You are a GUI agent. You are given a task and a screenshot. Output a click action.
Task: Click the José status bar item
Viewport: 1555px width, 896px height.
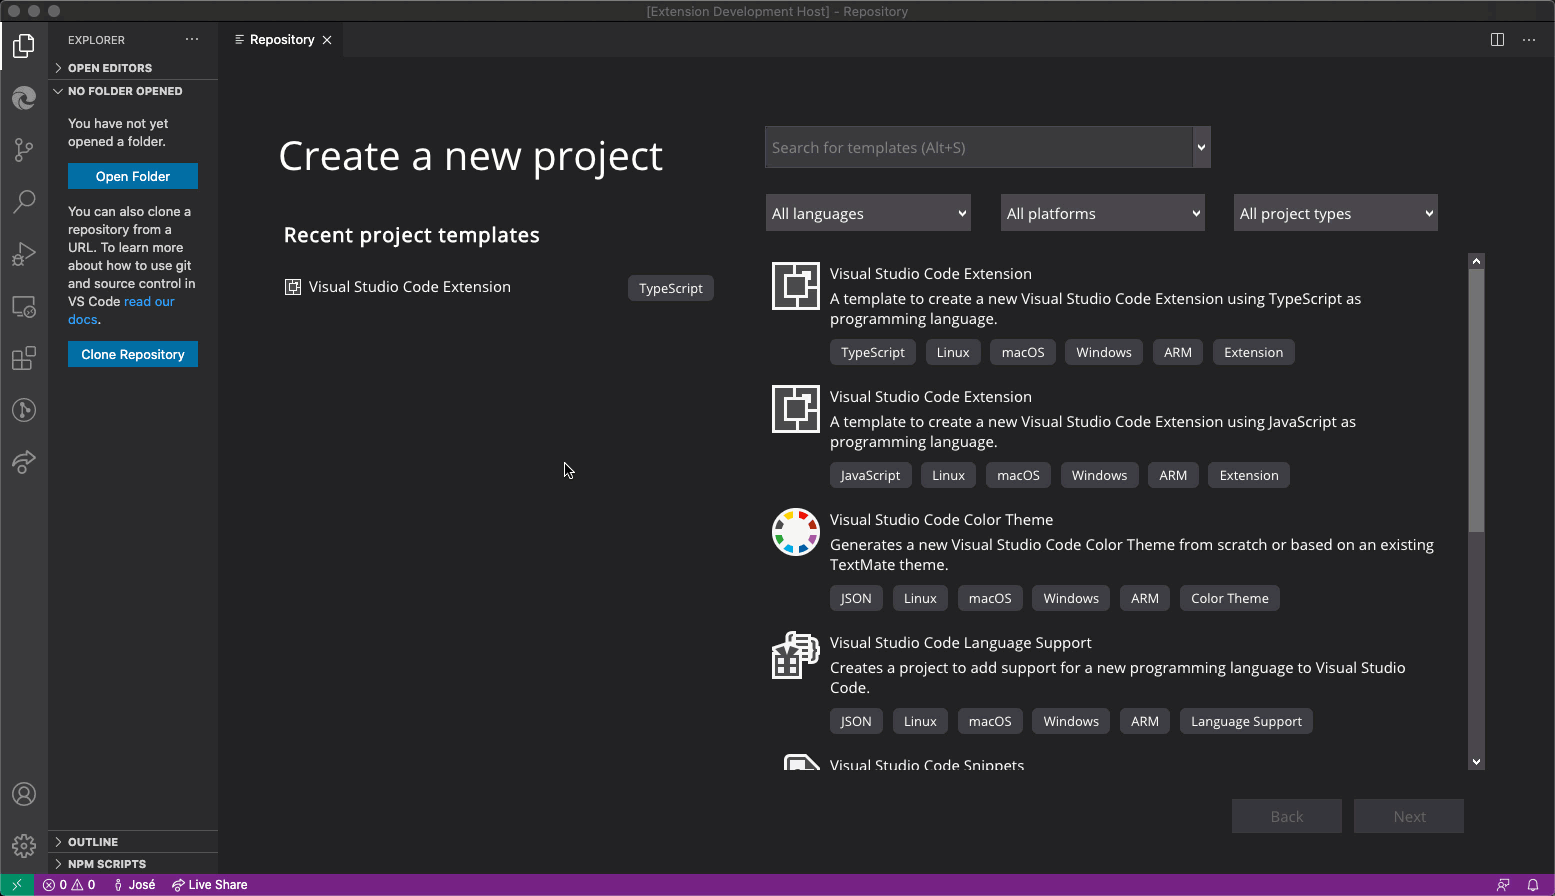(x=135, y=885)
